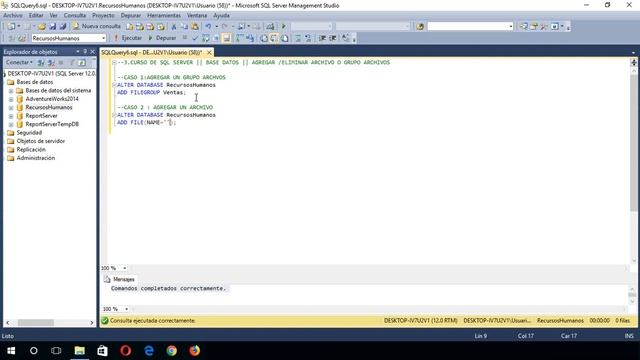Click the Connect Object Explorer icon
640x360 pixels.
point(41,62)
